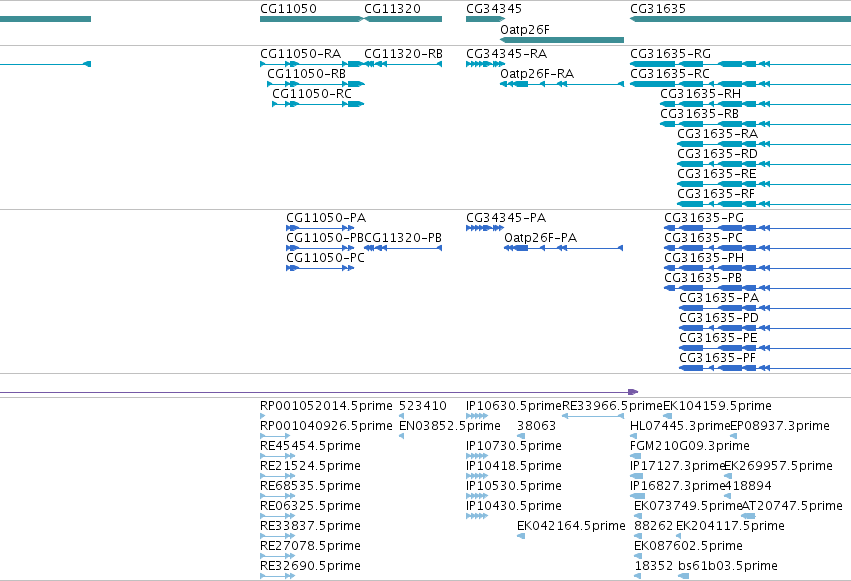Click EST HL07445.3prime
The image size is (851, 581).
click(x=633, y=436)
